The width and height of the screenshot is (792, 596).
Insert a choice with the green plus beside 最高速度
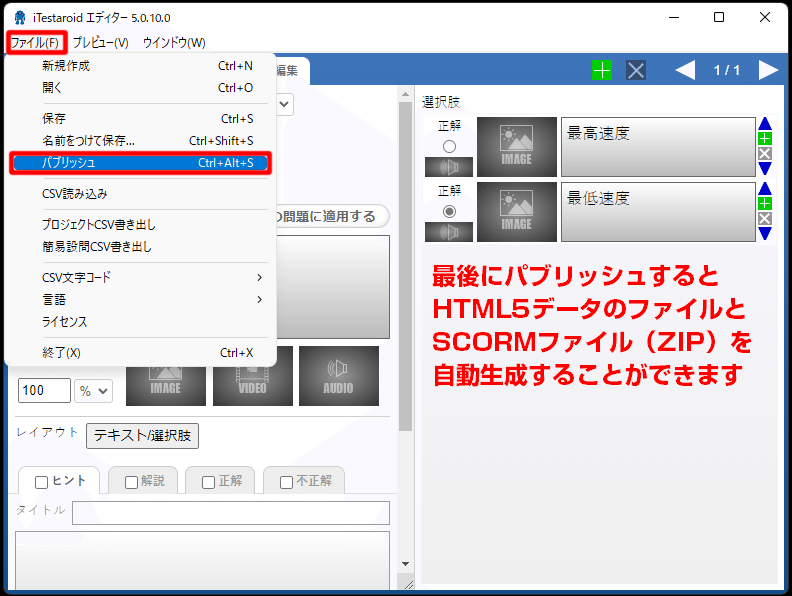click(765, 138)
